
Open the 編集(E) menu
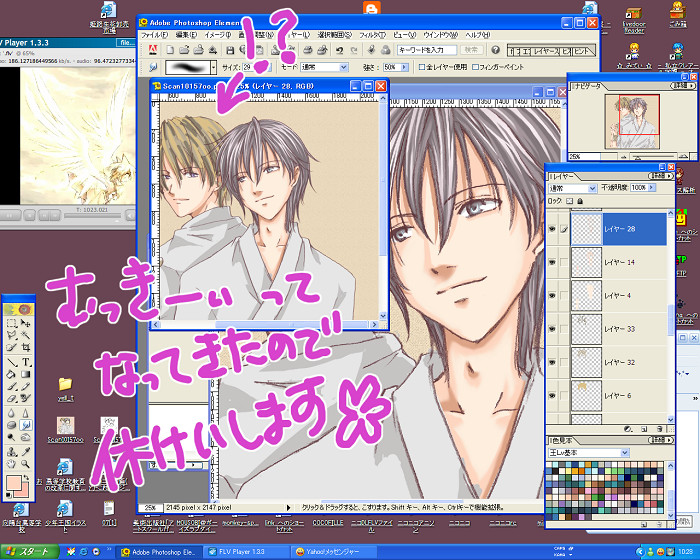coord(186,35)
